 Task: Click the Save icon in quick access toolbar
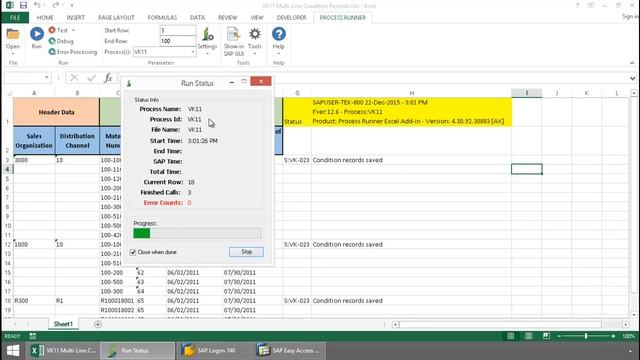pos(23,5)
